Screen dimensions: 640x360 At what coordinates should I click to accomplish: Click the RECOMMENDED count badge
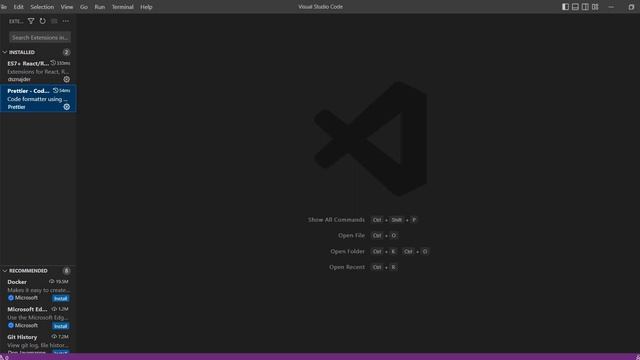coord(67,271)
